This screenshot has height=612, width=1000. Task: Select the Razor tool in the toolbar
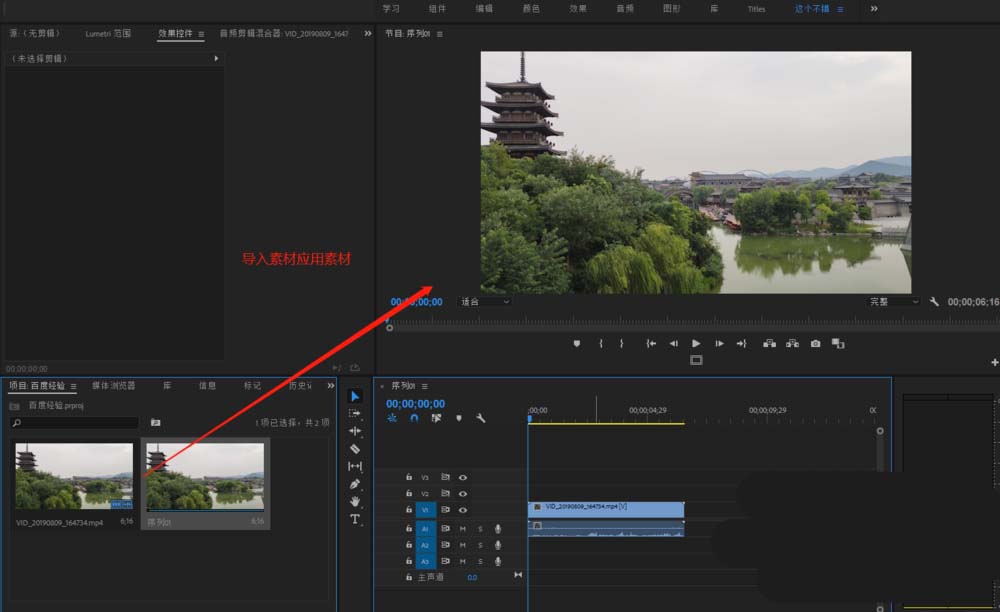355,449
